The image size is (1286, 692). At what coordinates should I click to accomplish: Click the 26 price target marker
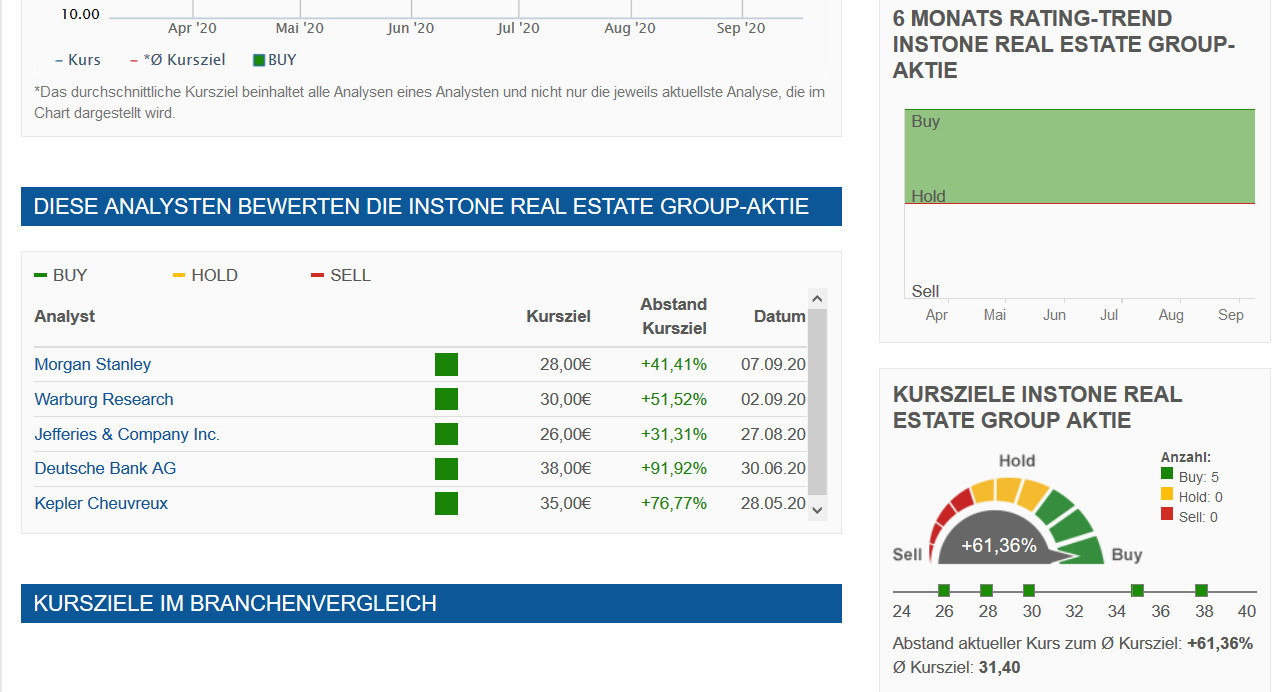pos(944,591)
